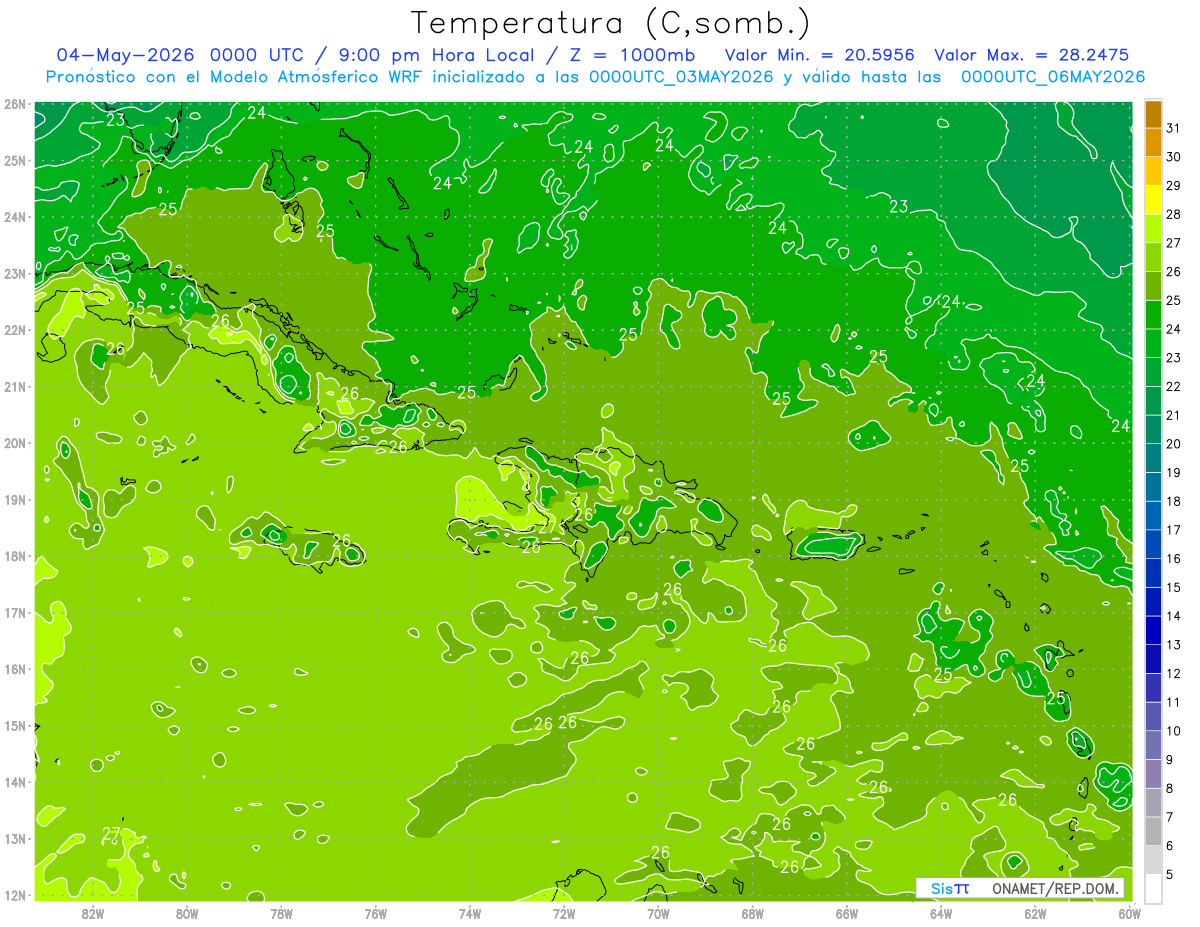Click the SisPi logo text
1200x927 pixels.
pyautogui.click(x=950, y=888)
